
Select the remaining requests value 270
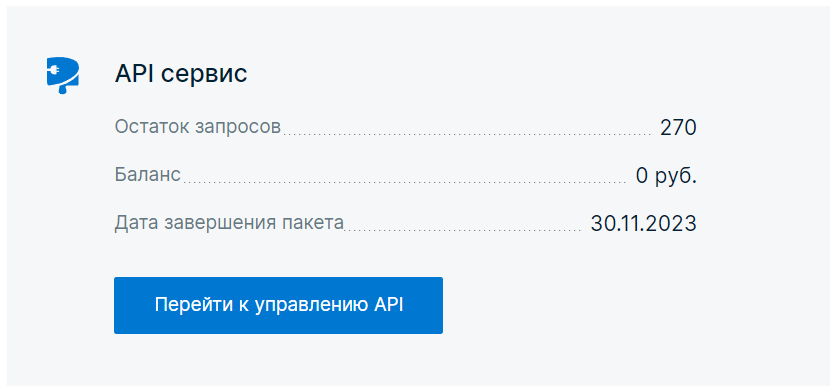click(678, 128)
